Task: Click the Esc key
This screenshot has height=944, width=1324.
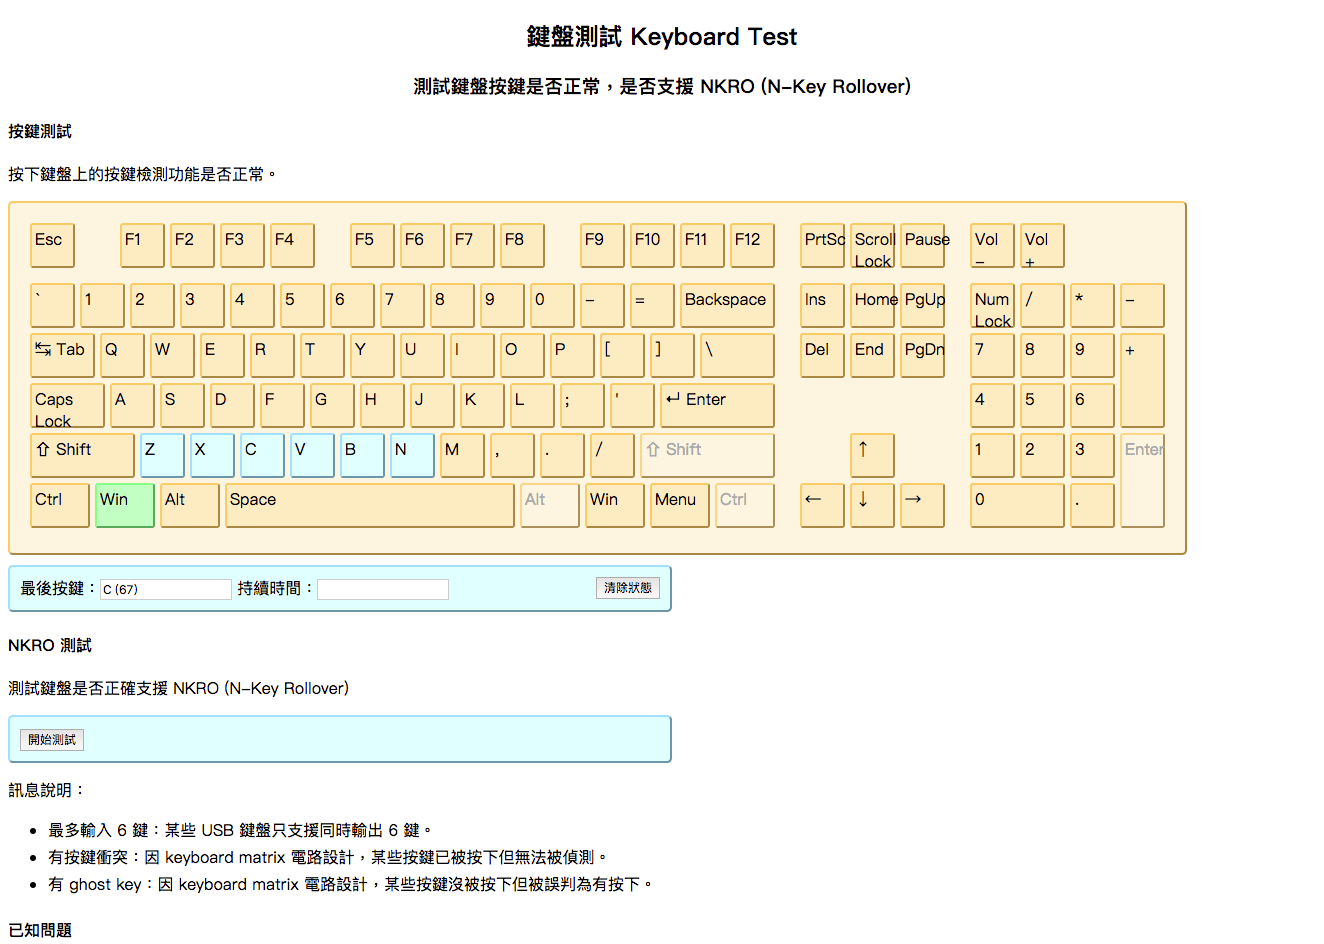Action: 52,245
